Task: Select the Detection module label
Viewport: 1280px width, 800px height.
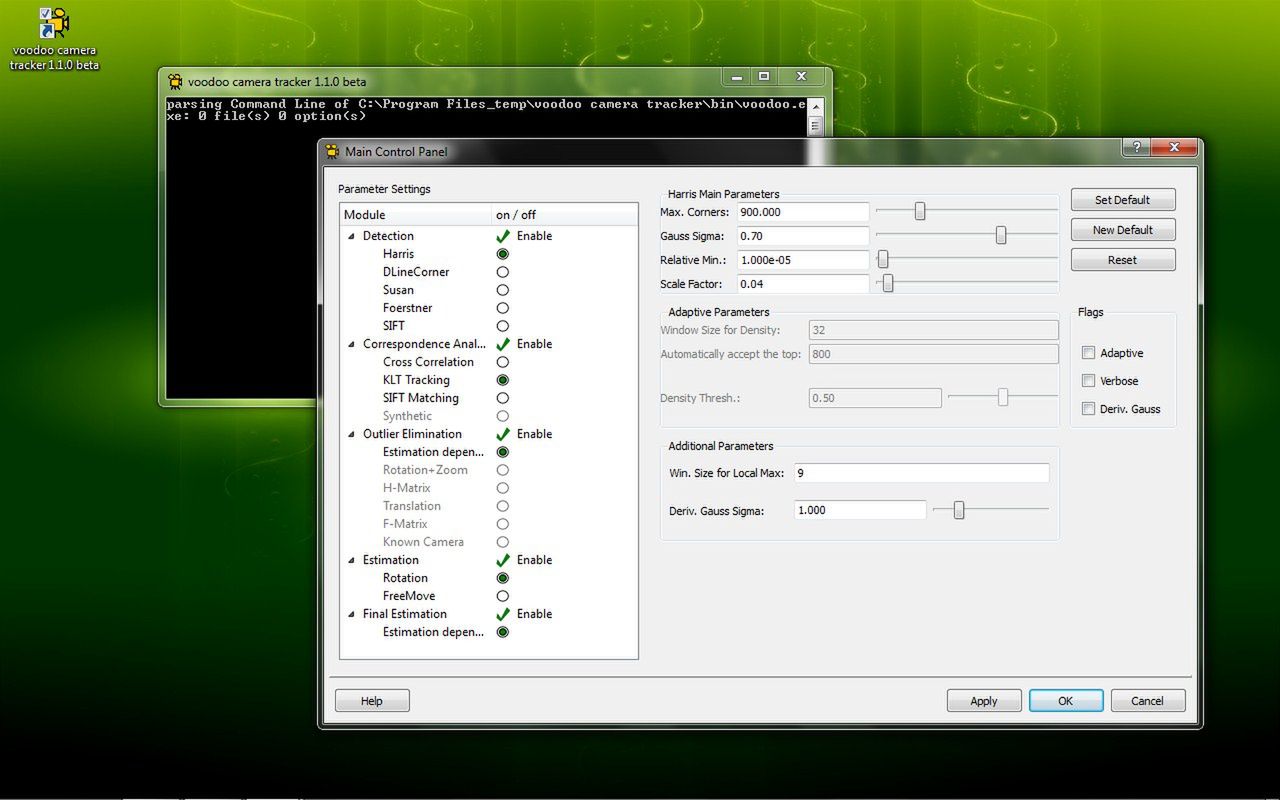Action: (388, 236)
